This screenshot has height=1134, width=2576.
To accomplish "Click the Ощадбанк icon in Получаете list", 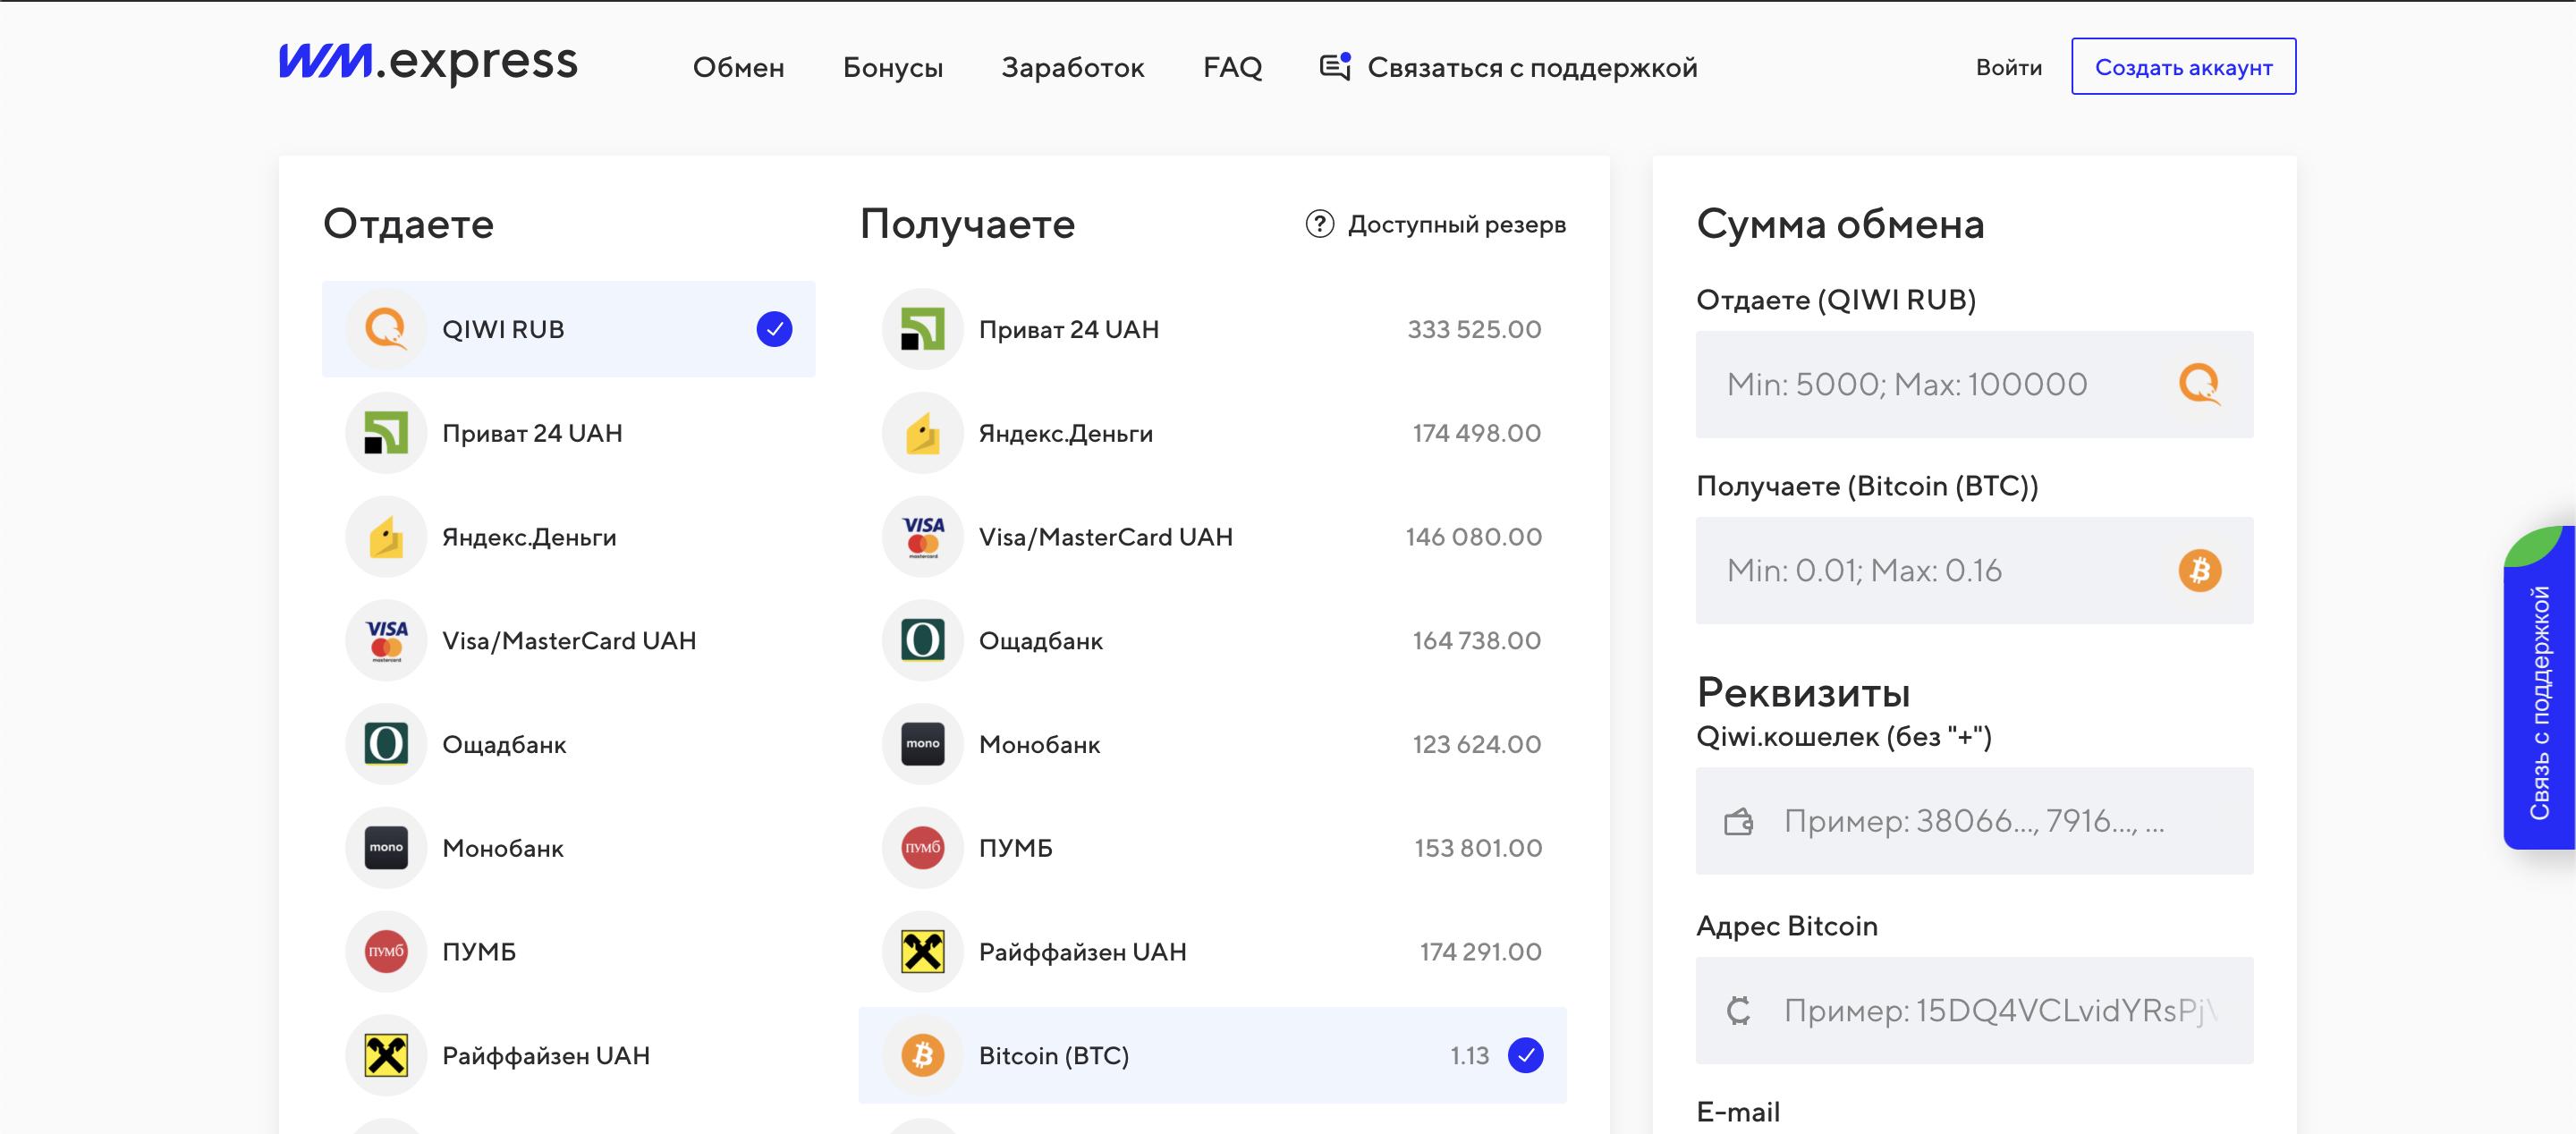I will click(x=922, y=640).
